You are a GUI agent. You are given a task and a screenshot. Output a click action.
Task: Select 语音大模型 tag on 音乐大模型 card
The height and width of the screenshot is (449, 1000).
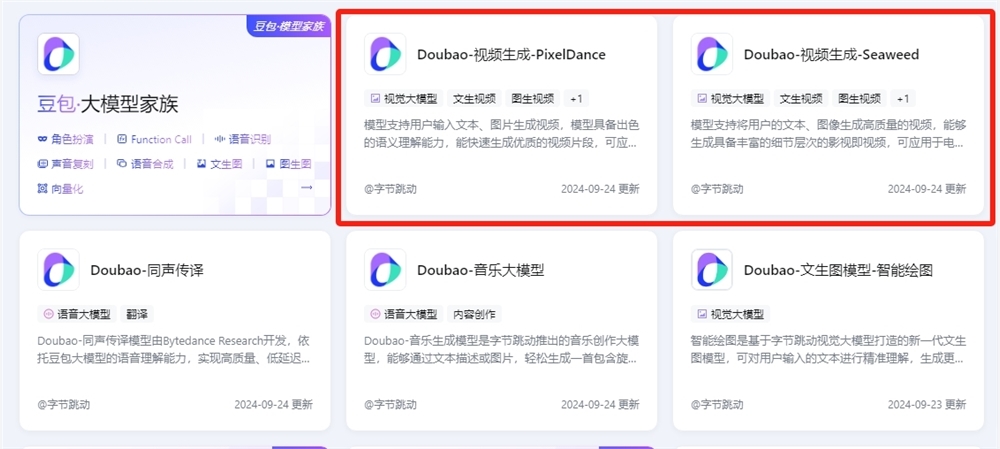(404, 314)
